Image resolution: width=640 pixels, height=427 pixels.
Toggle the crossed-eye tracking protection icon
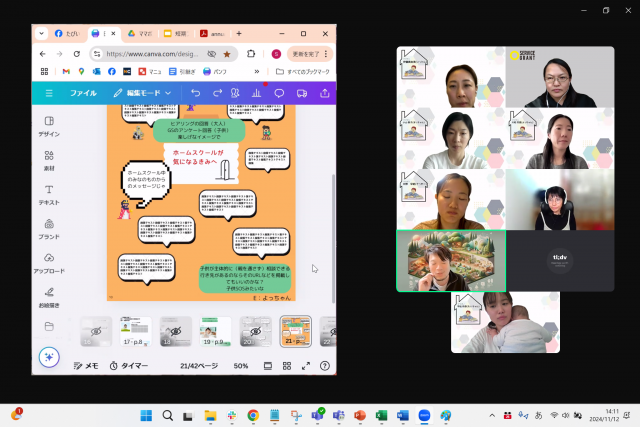(x=211, y=54)
